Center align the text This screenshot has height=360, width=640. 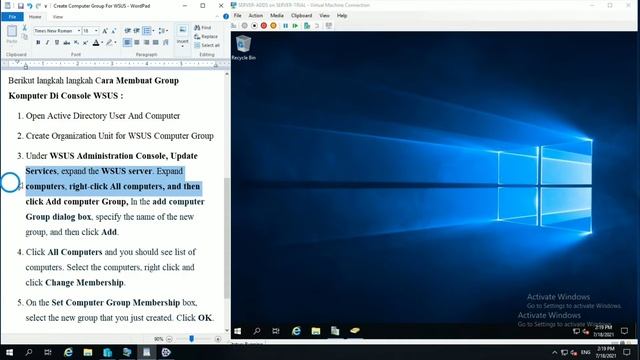137,42
